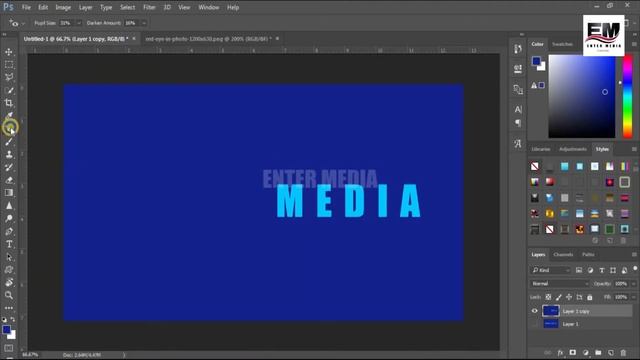Image resolution: width=640 pixels, height=360 pixels.
Task: Select the highlighted Red Eye tool
Action: pos(10,128)
